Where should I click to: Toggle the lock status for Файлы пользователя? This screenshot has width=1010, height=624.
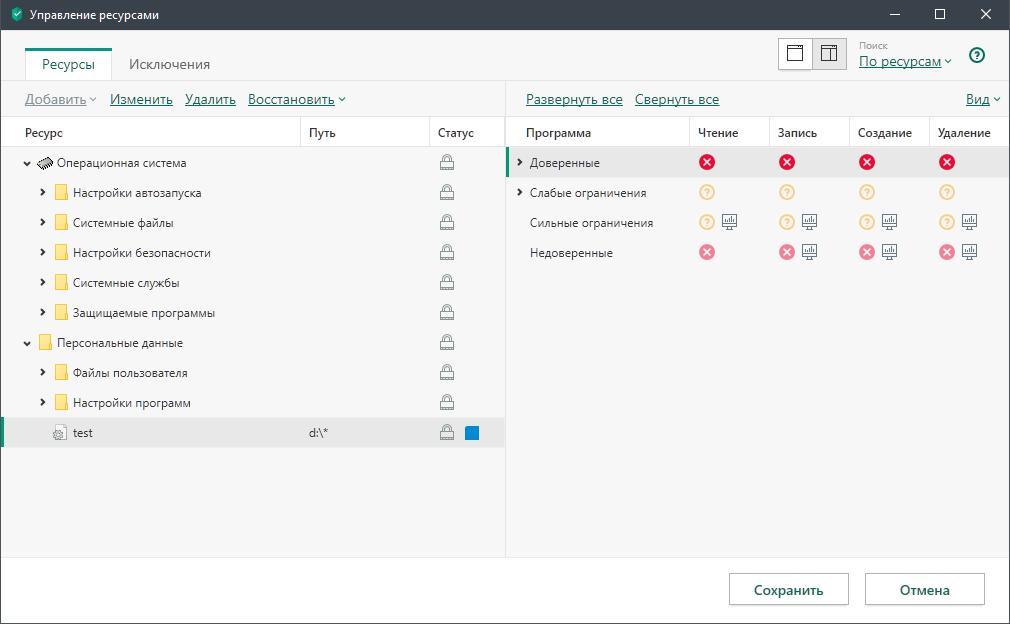click(x=447, y=372)
